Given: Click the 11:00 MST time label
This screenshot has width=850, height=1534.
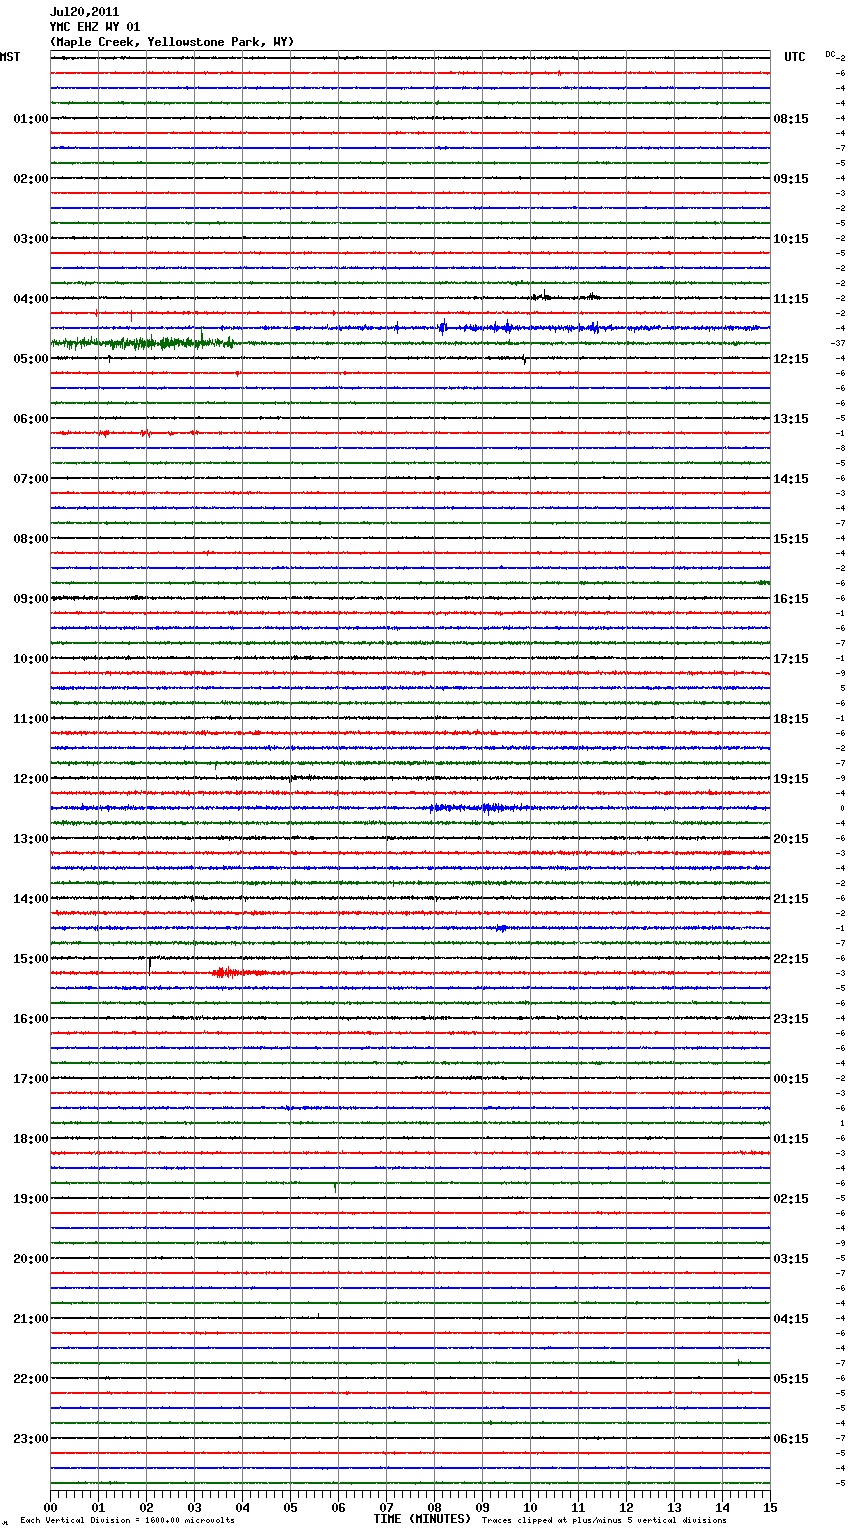Looking at the screenshot, I should pos(31,719).
